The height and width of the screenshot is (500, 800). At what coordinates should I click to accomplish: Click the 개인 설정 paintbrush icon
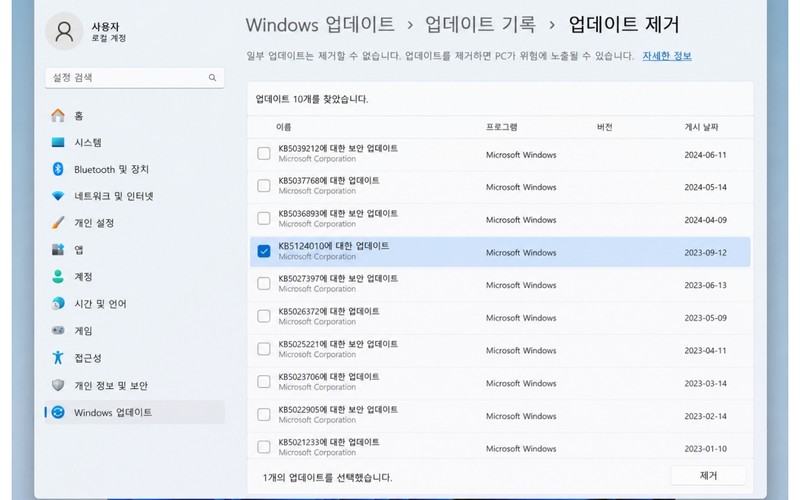pos(58,222)
